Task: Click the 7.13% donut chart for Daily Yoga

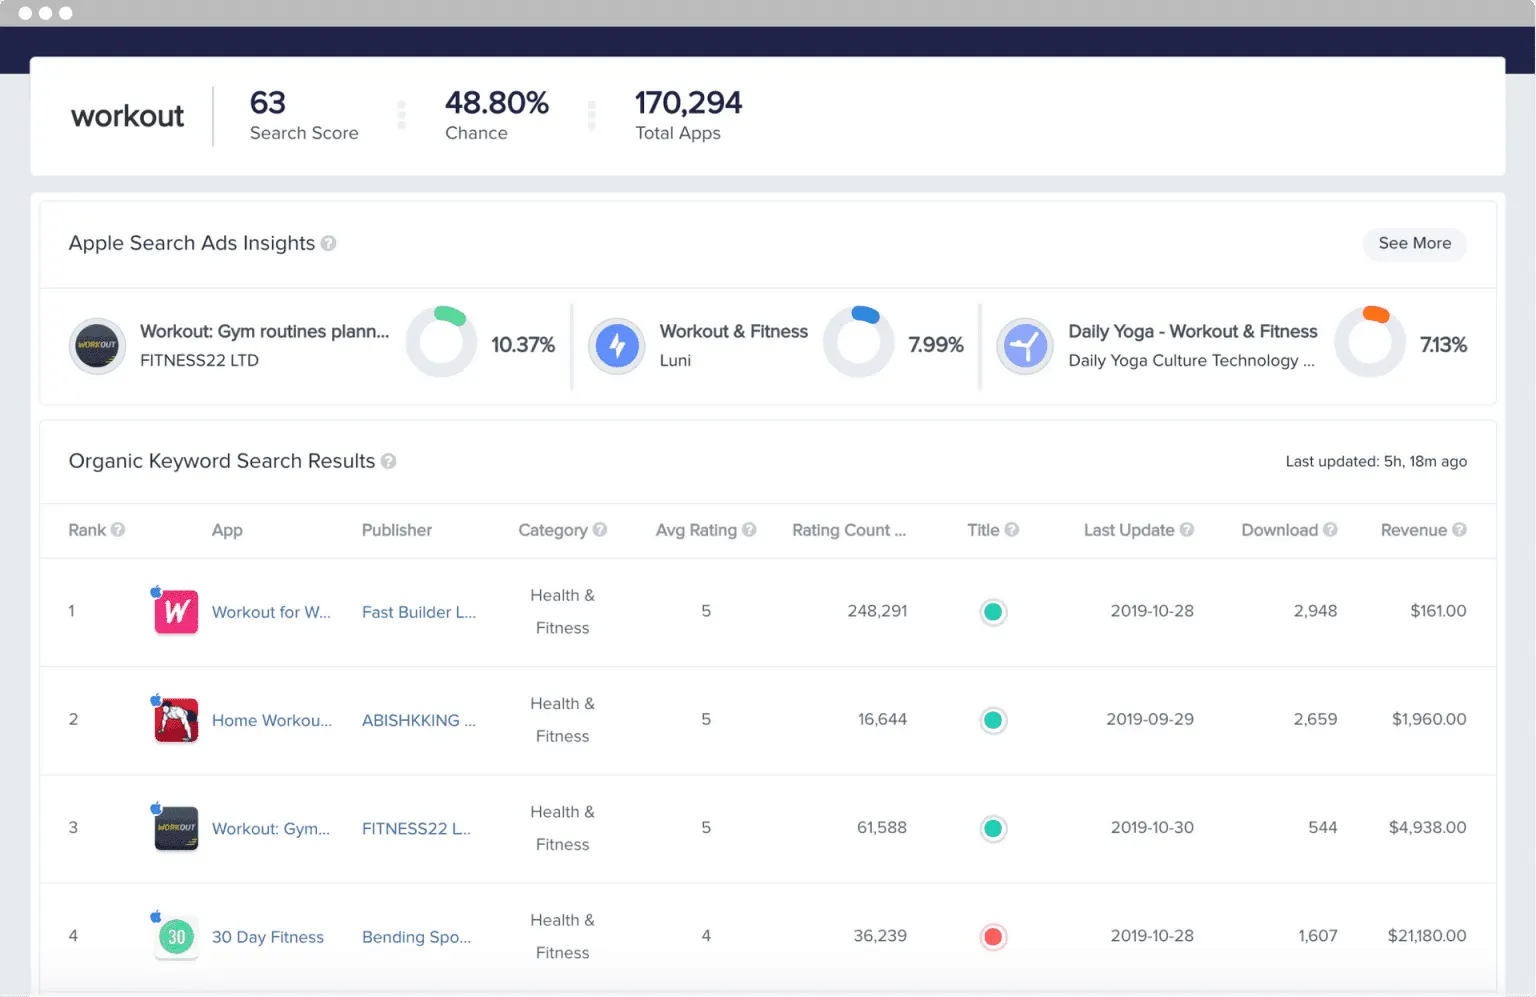Action: (1370, 342)
